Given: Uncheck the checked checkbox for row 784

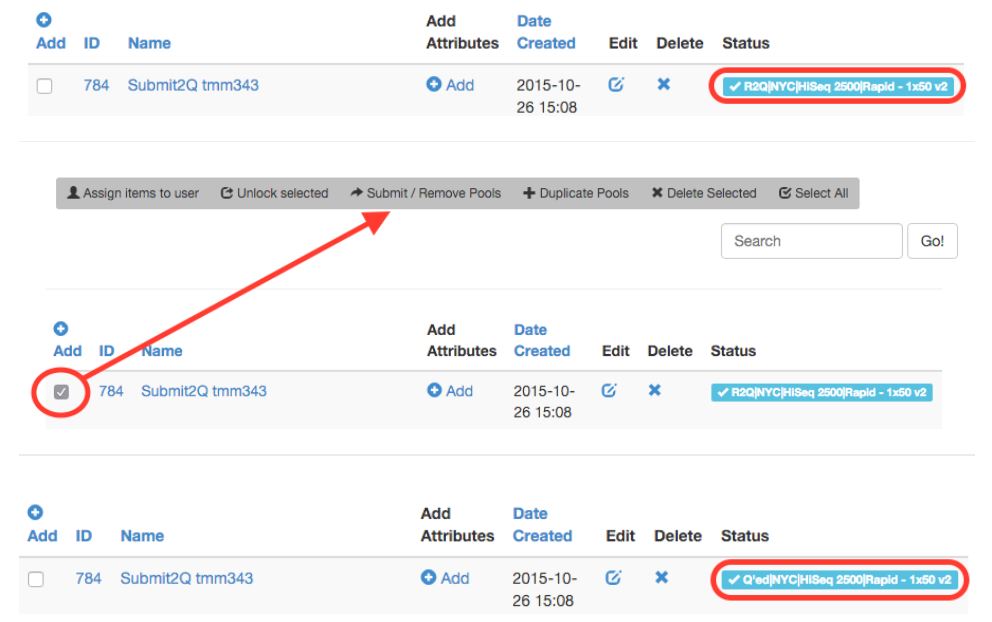Looking at the screenshot, I should 61,392.
